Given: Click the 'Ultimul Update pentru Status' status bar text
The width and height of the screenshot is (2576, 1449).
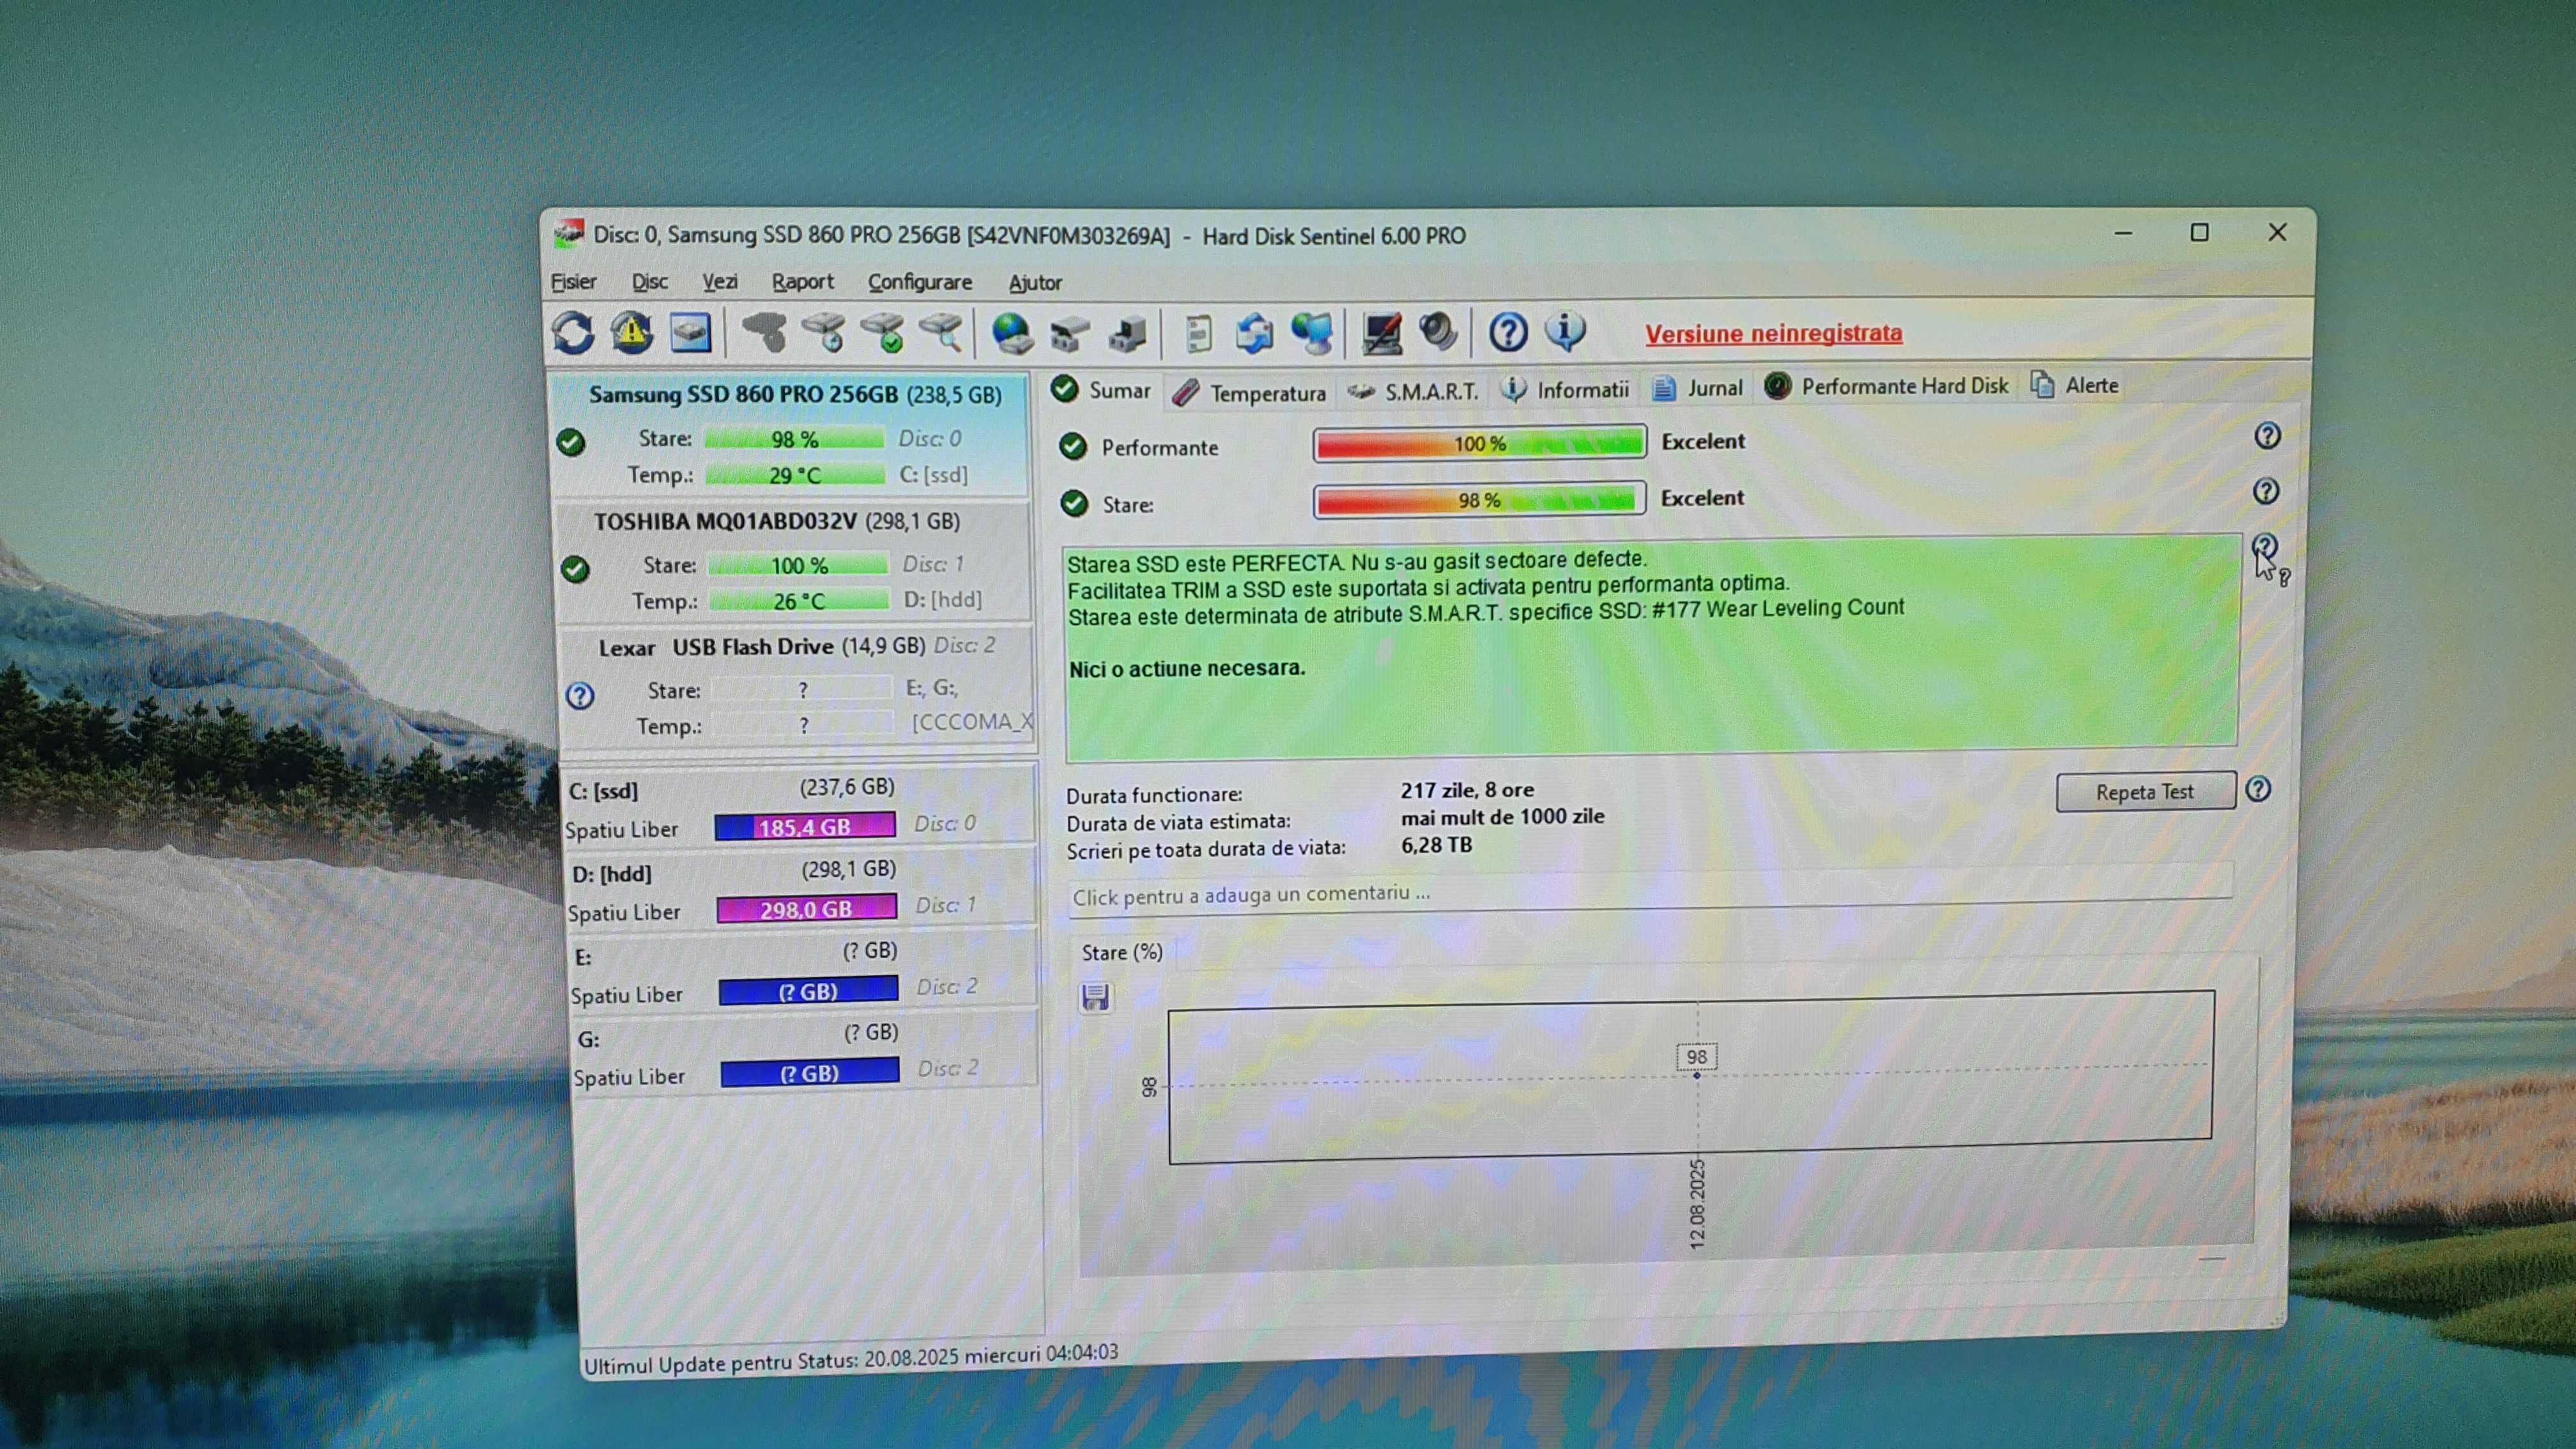Looking at the screenshot, I should (851, 1359).
